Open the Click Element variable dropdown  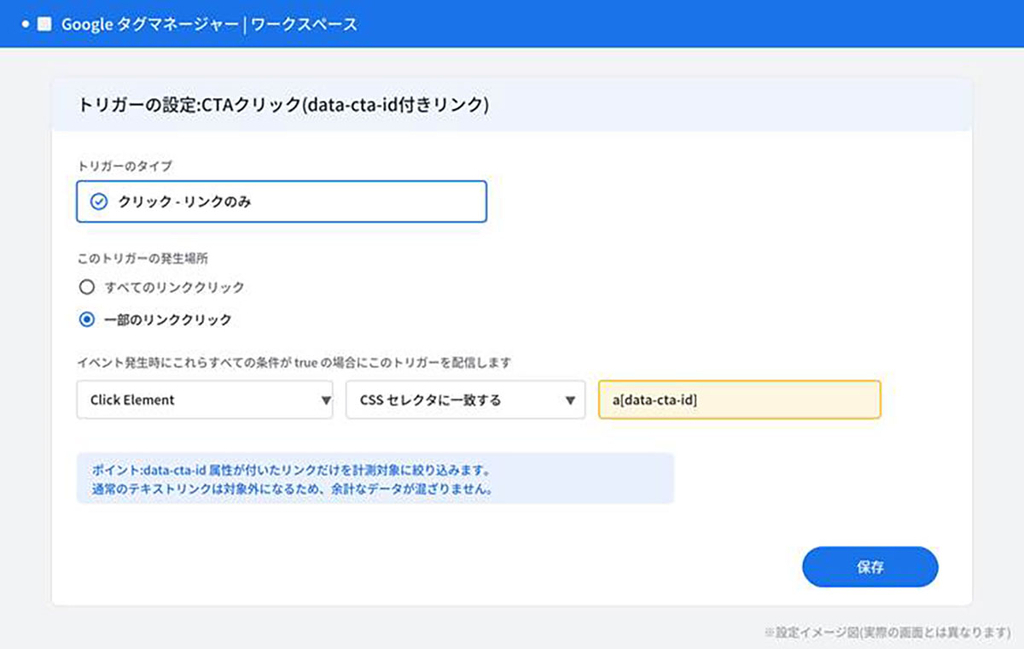point(205,400)
